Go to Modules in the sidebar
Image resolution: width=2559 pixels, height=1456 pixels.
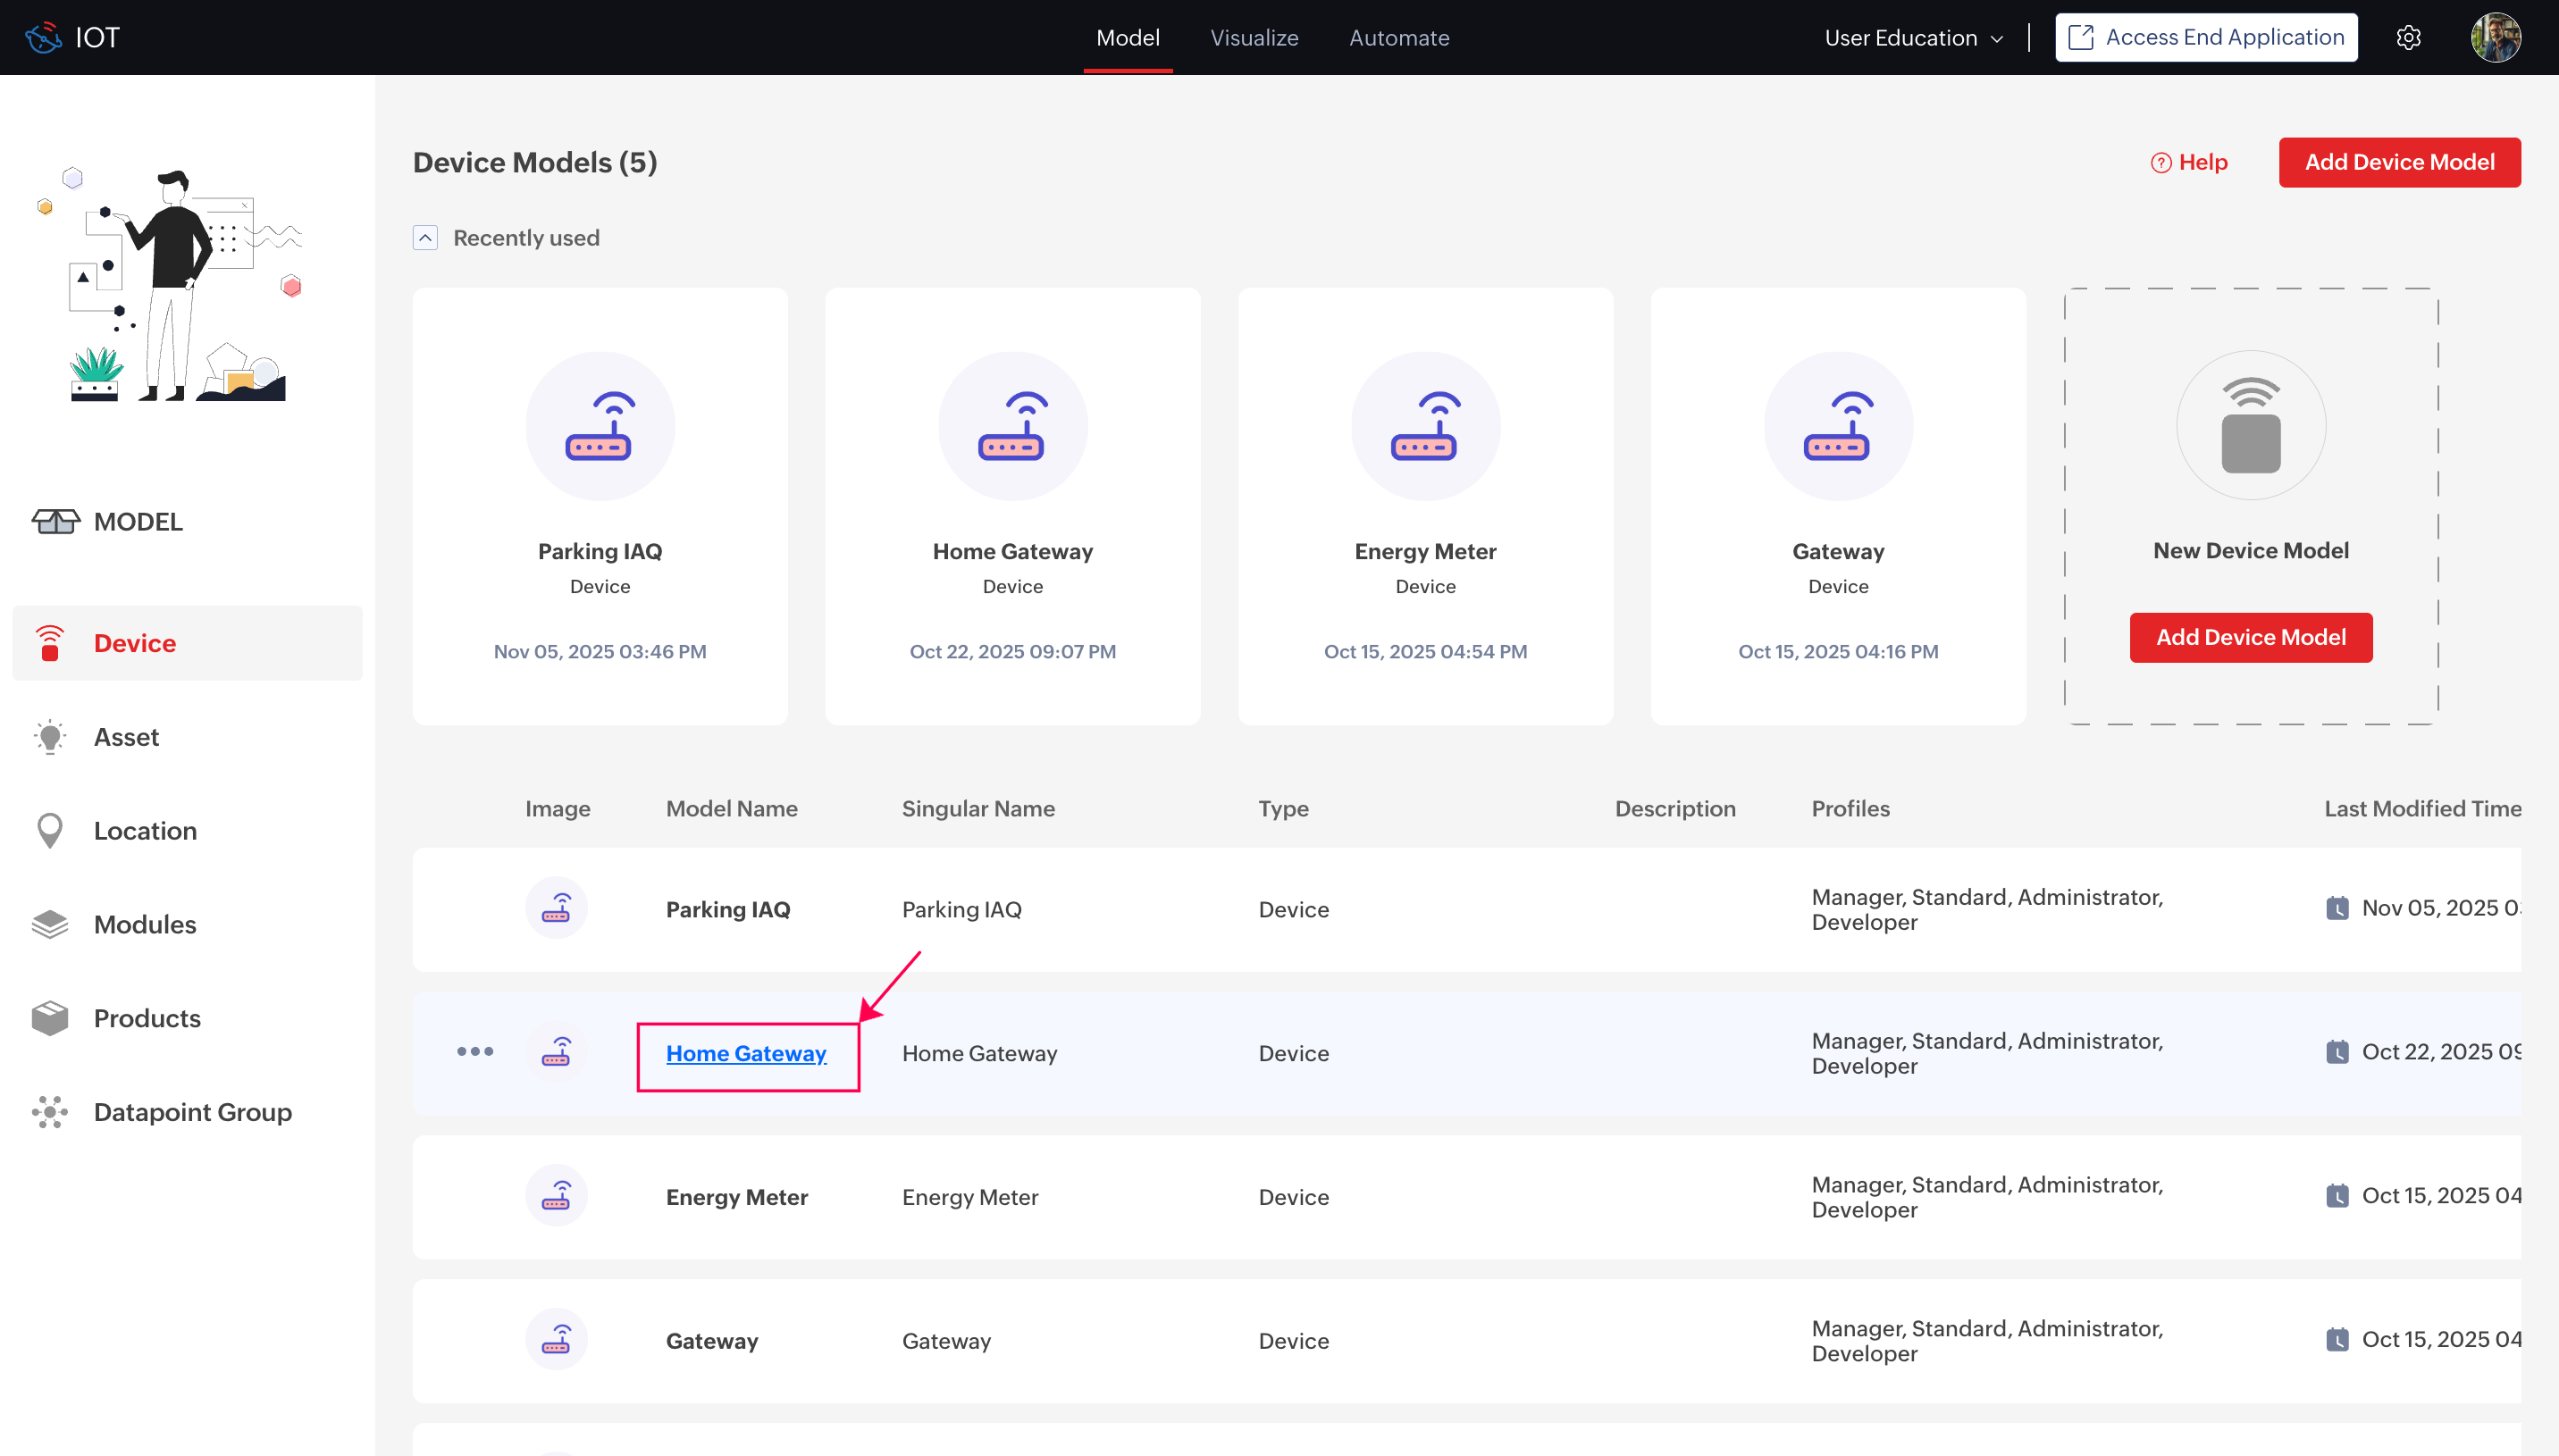pos(145,924)
